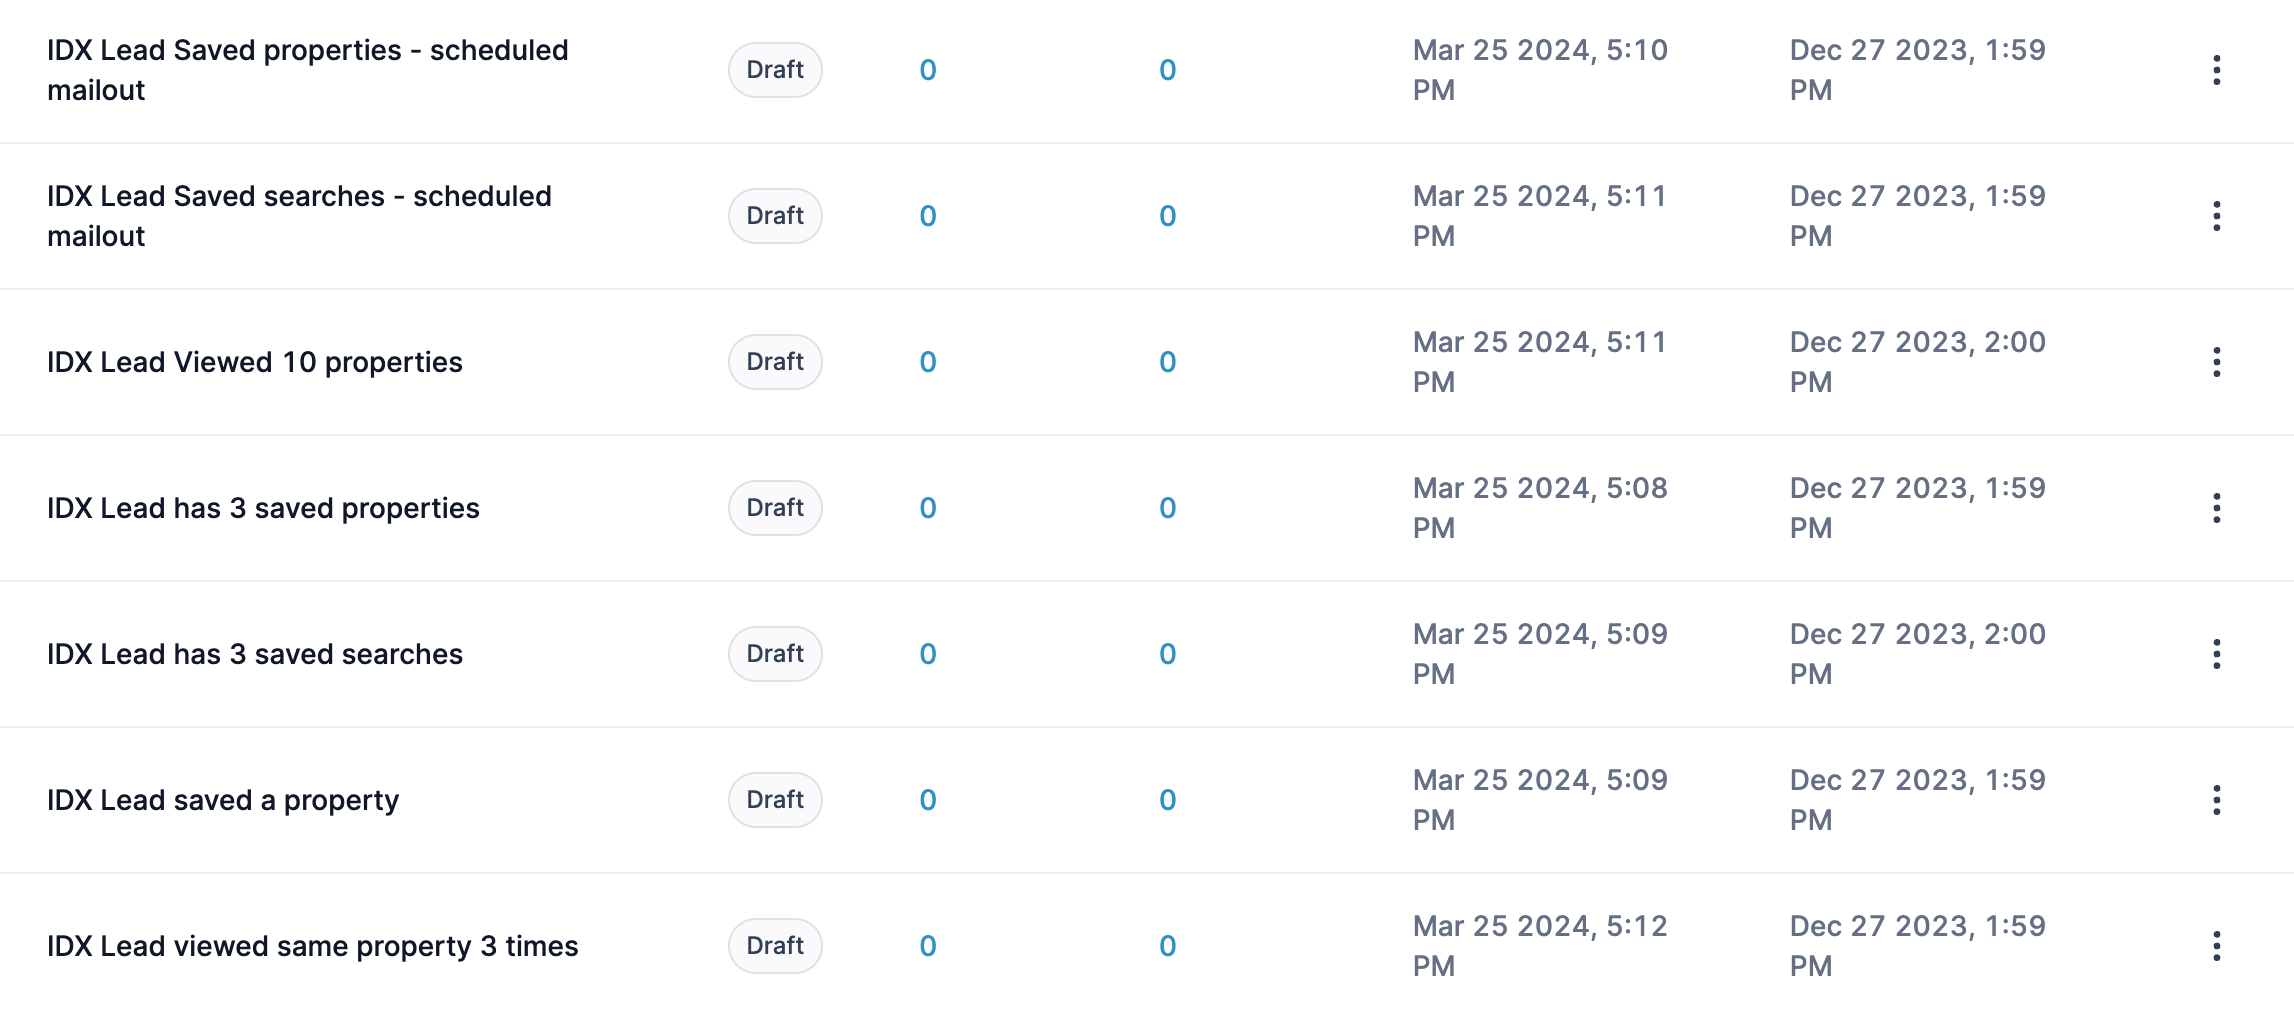Open the three-dot menu for IDX Lead Saved properties

tap(2216, 70)
